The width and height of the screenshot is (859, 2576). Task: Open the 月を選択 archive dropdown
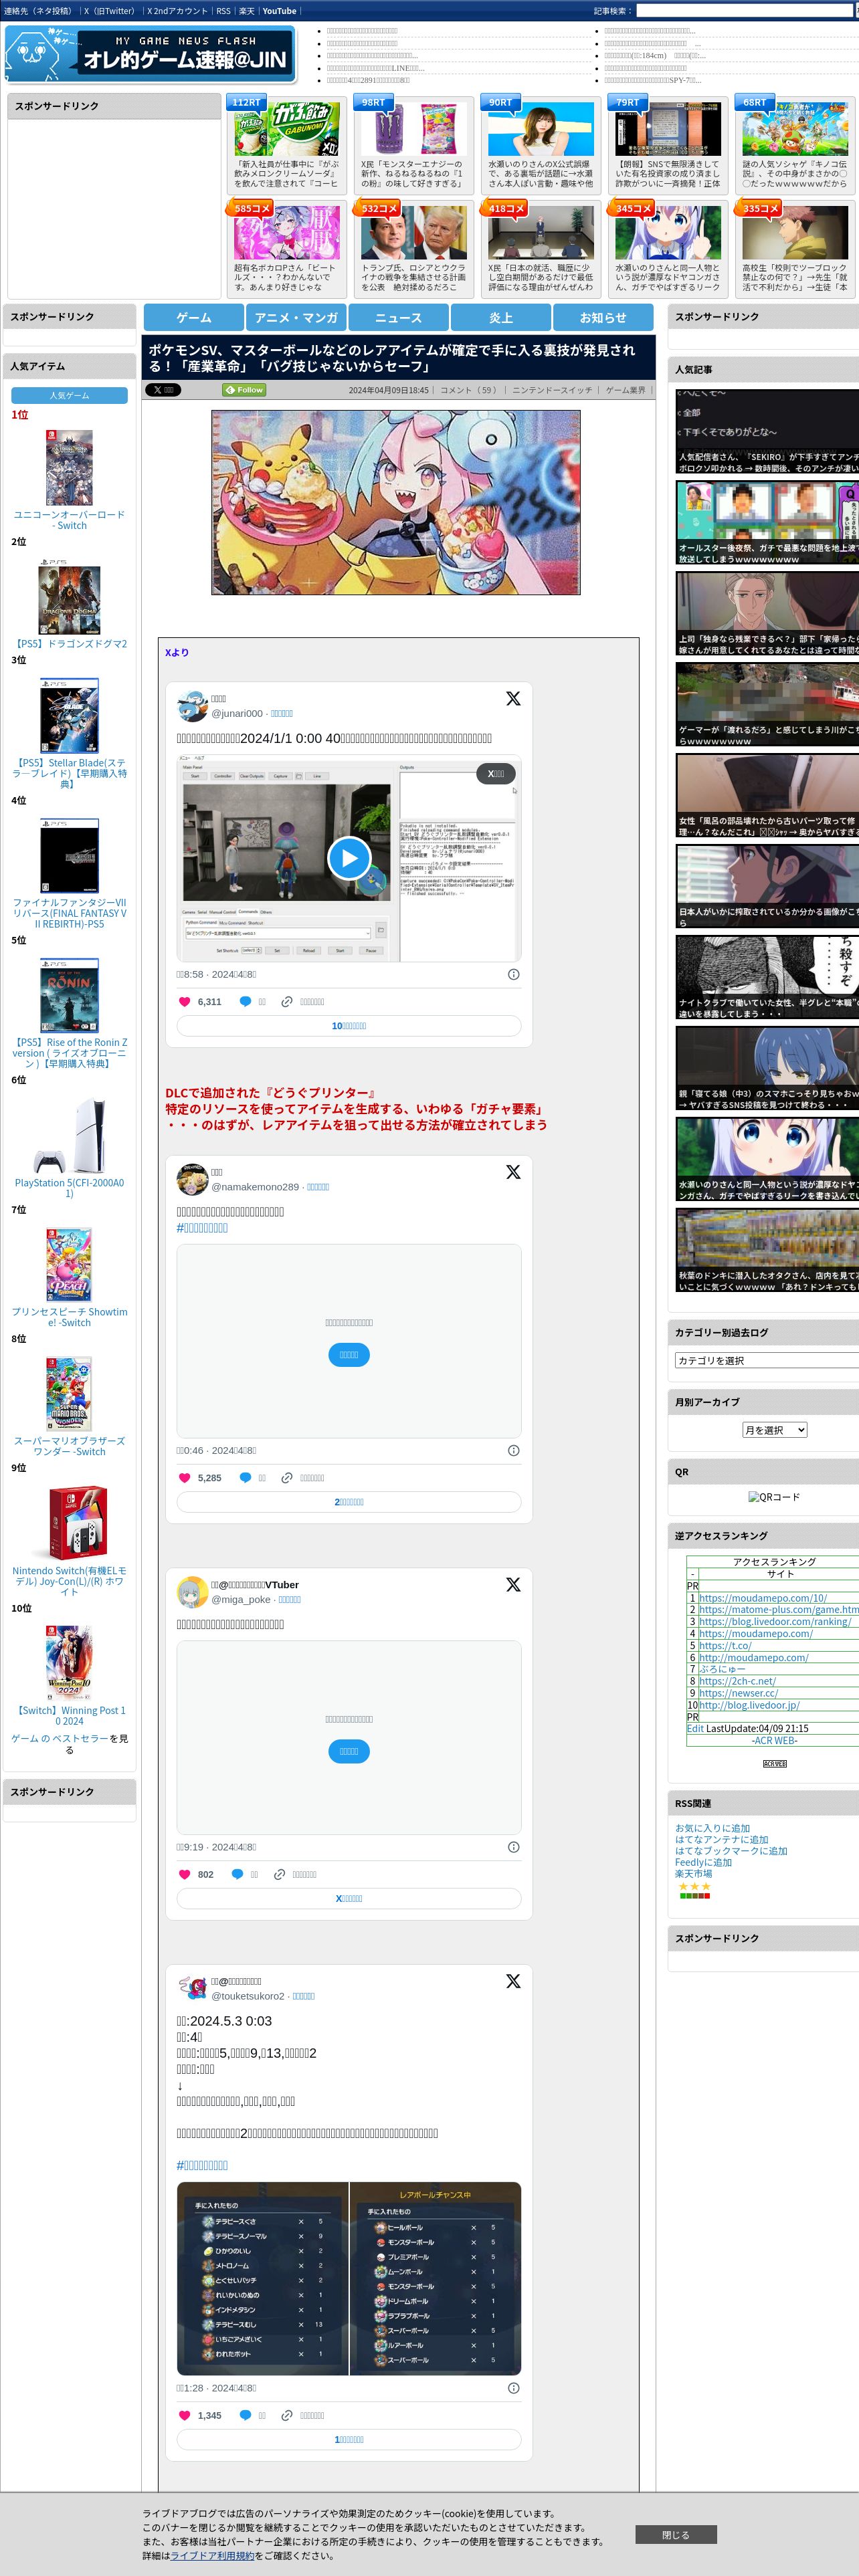774,1429
